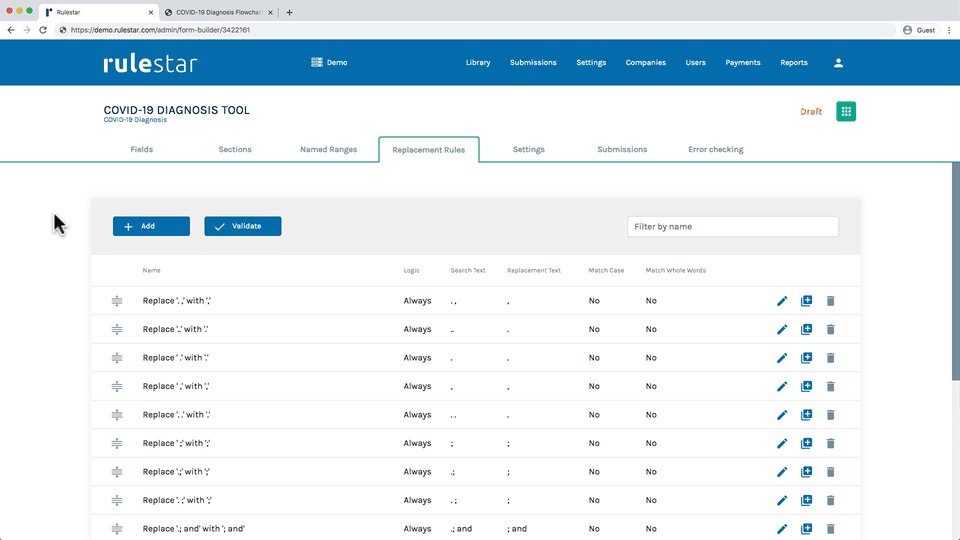Switch to the Named Ranges tab
The width and height of the screenshot is (960, 540).
[x=328, y=149]
